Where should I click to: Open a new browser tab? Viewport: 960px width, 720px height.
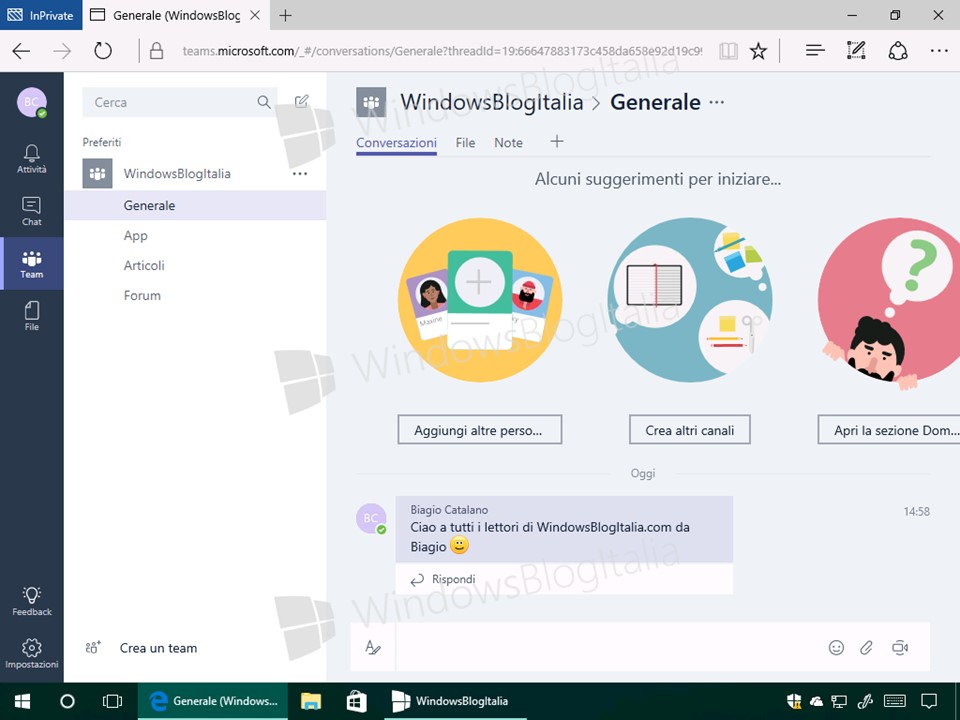pos(285,15)
